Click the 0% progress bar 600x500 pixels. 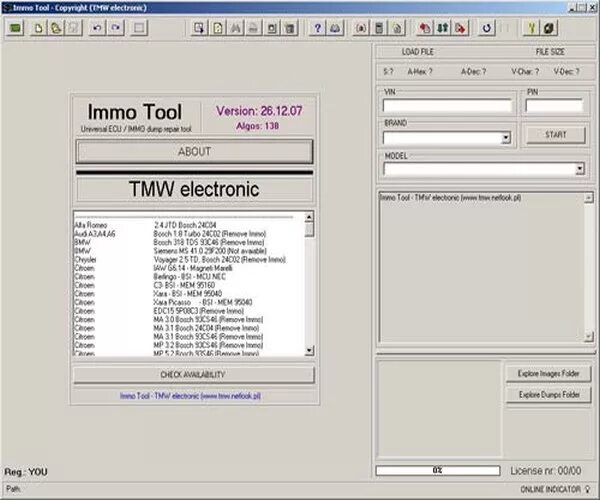[x=438, y=470]
